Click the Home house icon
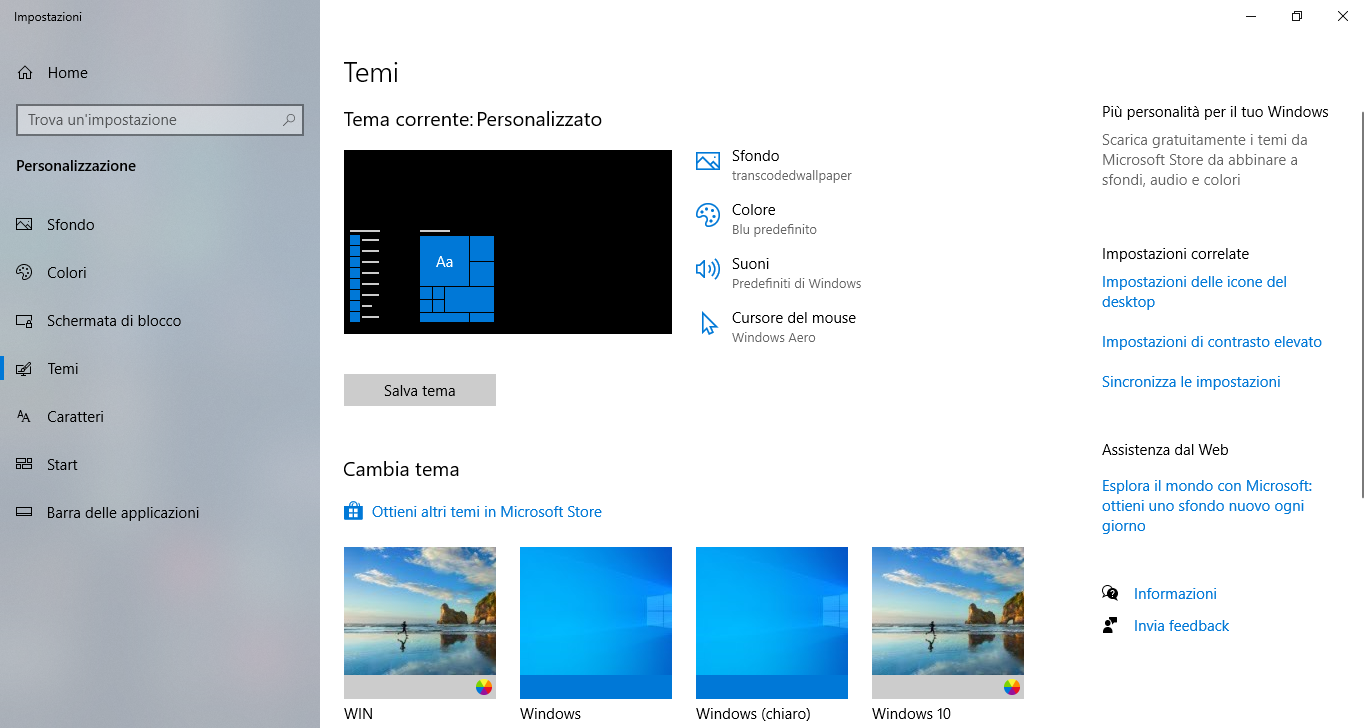This screenshot has height=728, width=1366. pos(25,73)
